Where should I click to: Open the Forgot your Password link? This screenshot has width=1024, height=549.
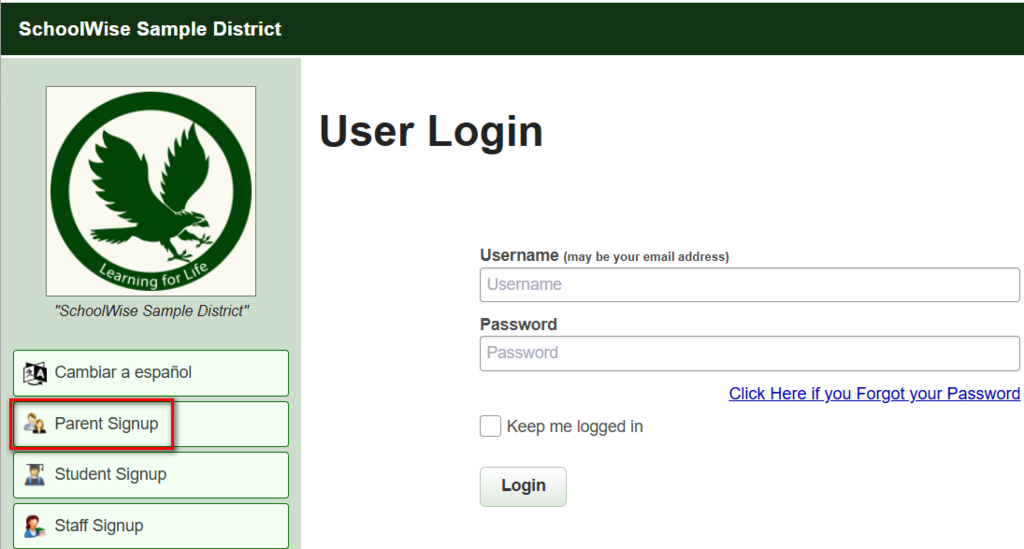(874, 394)
